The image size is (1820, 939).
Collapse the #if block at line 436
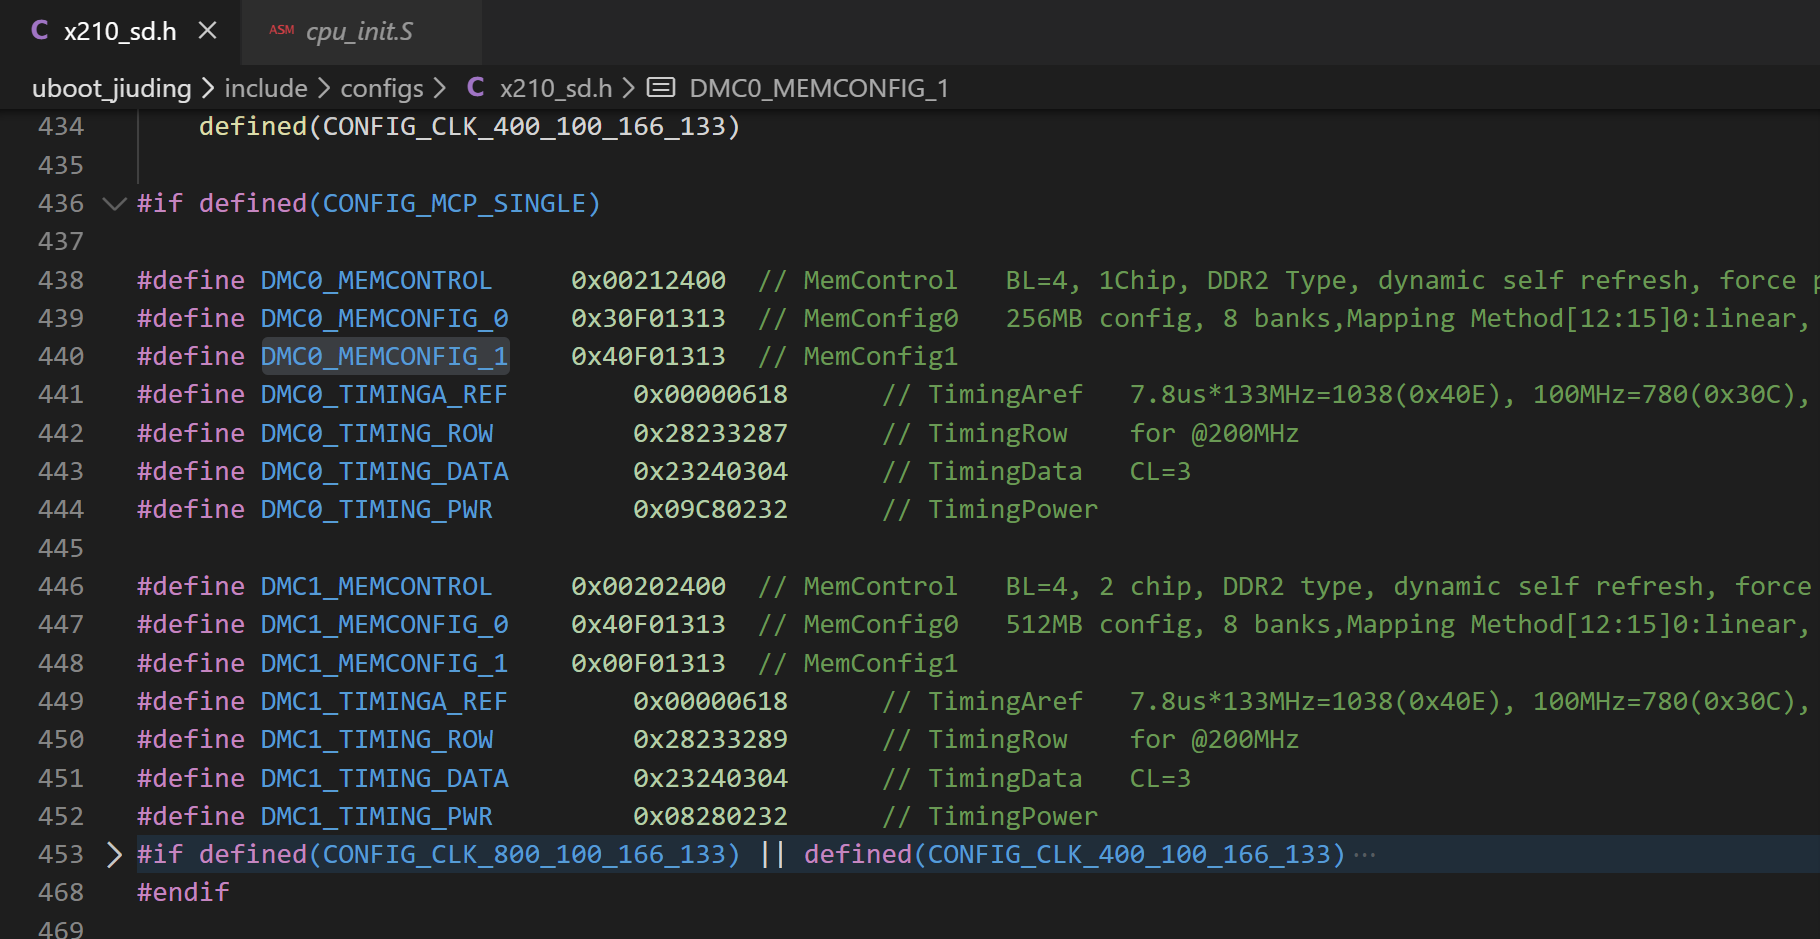pyautogui.click(x=114, y=204)
